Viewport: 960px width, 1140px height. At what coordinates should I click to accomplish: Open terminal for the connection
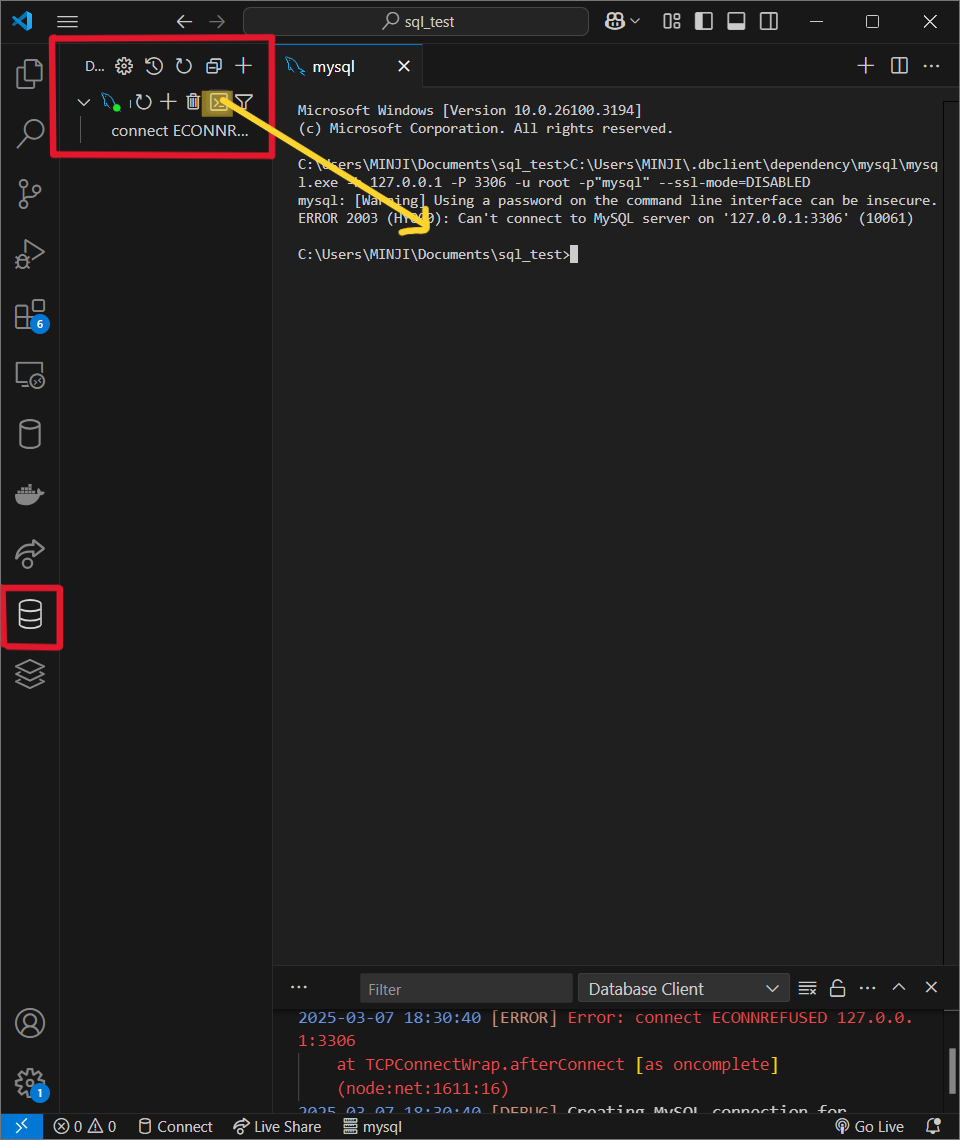(219, 102)
